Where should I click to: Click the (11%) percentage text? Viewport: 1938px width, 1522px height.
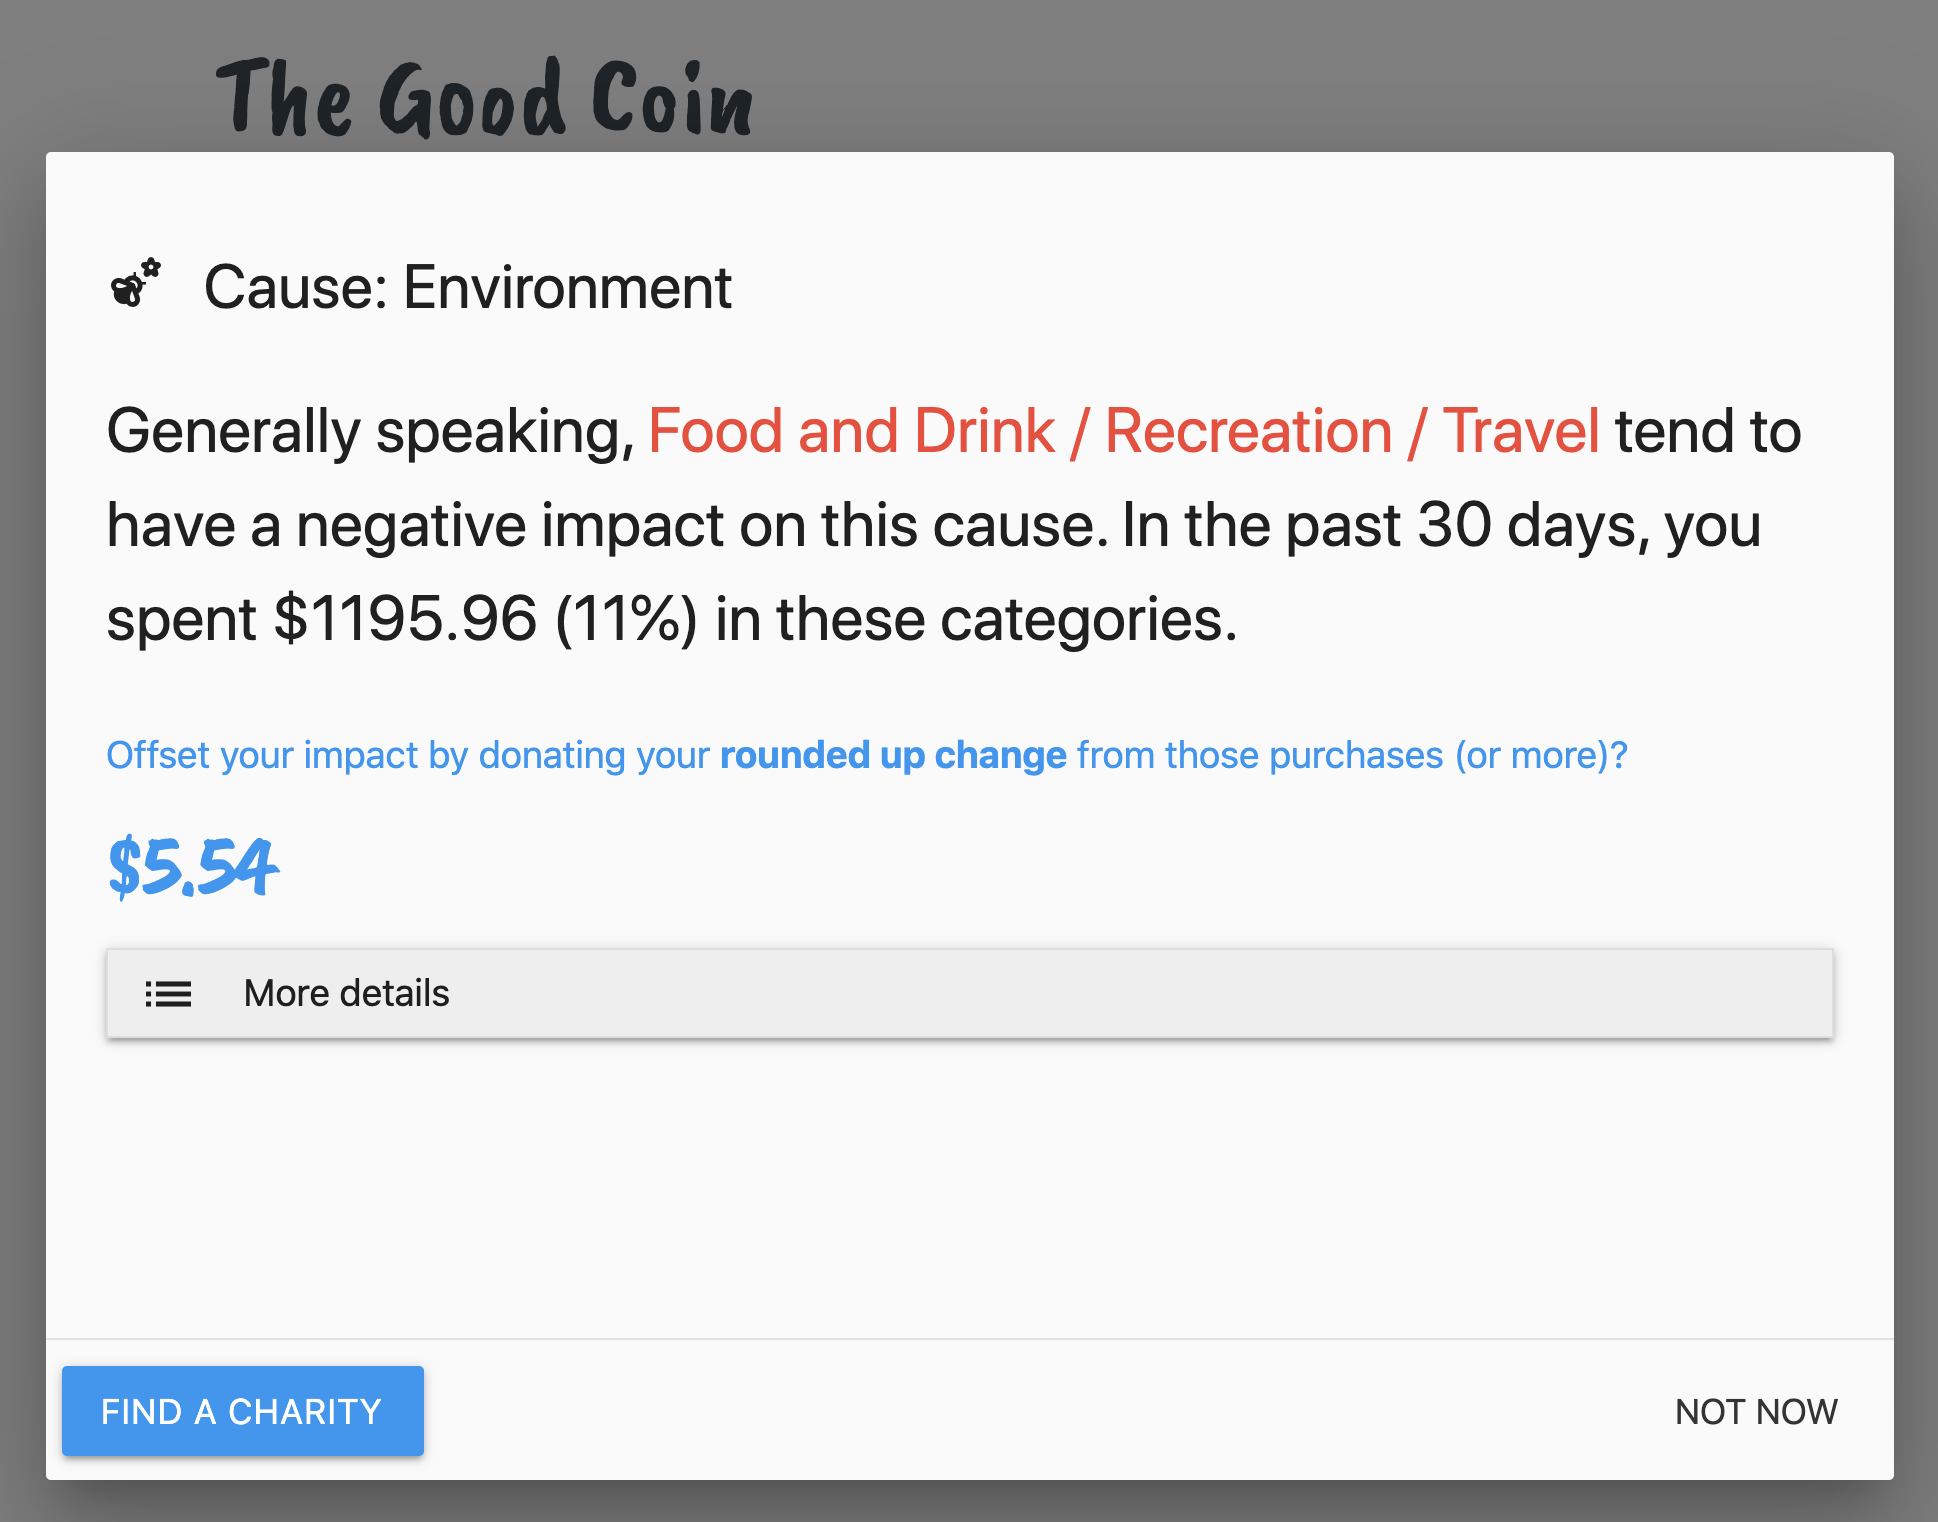pos(626,619)
